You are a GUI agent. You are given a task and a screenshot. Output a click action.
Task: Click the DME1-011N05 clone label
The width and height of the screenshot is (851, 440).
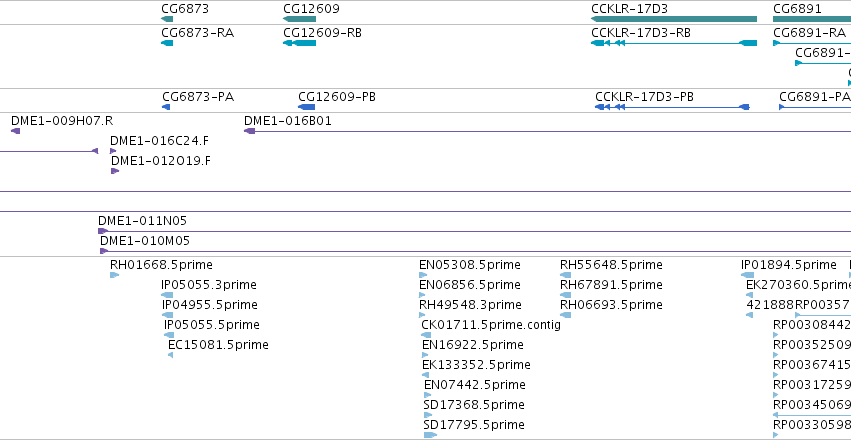tap(142, 221)
